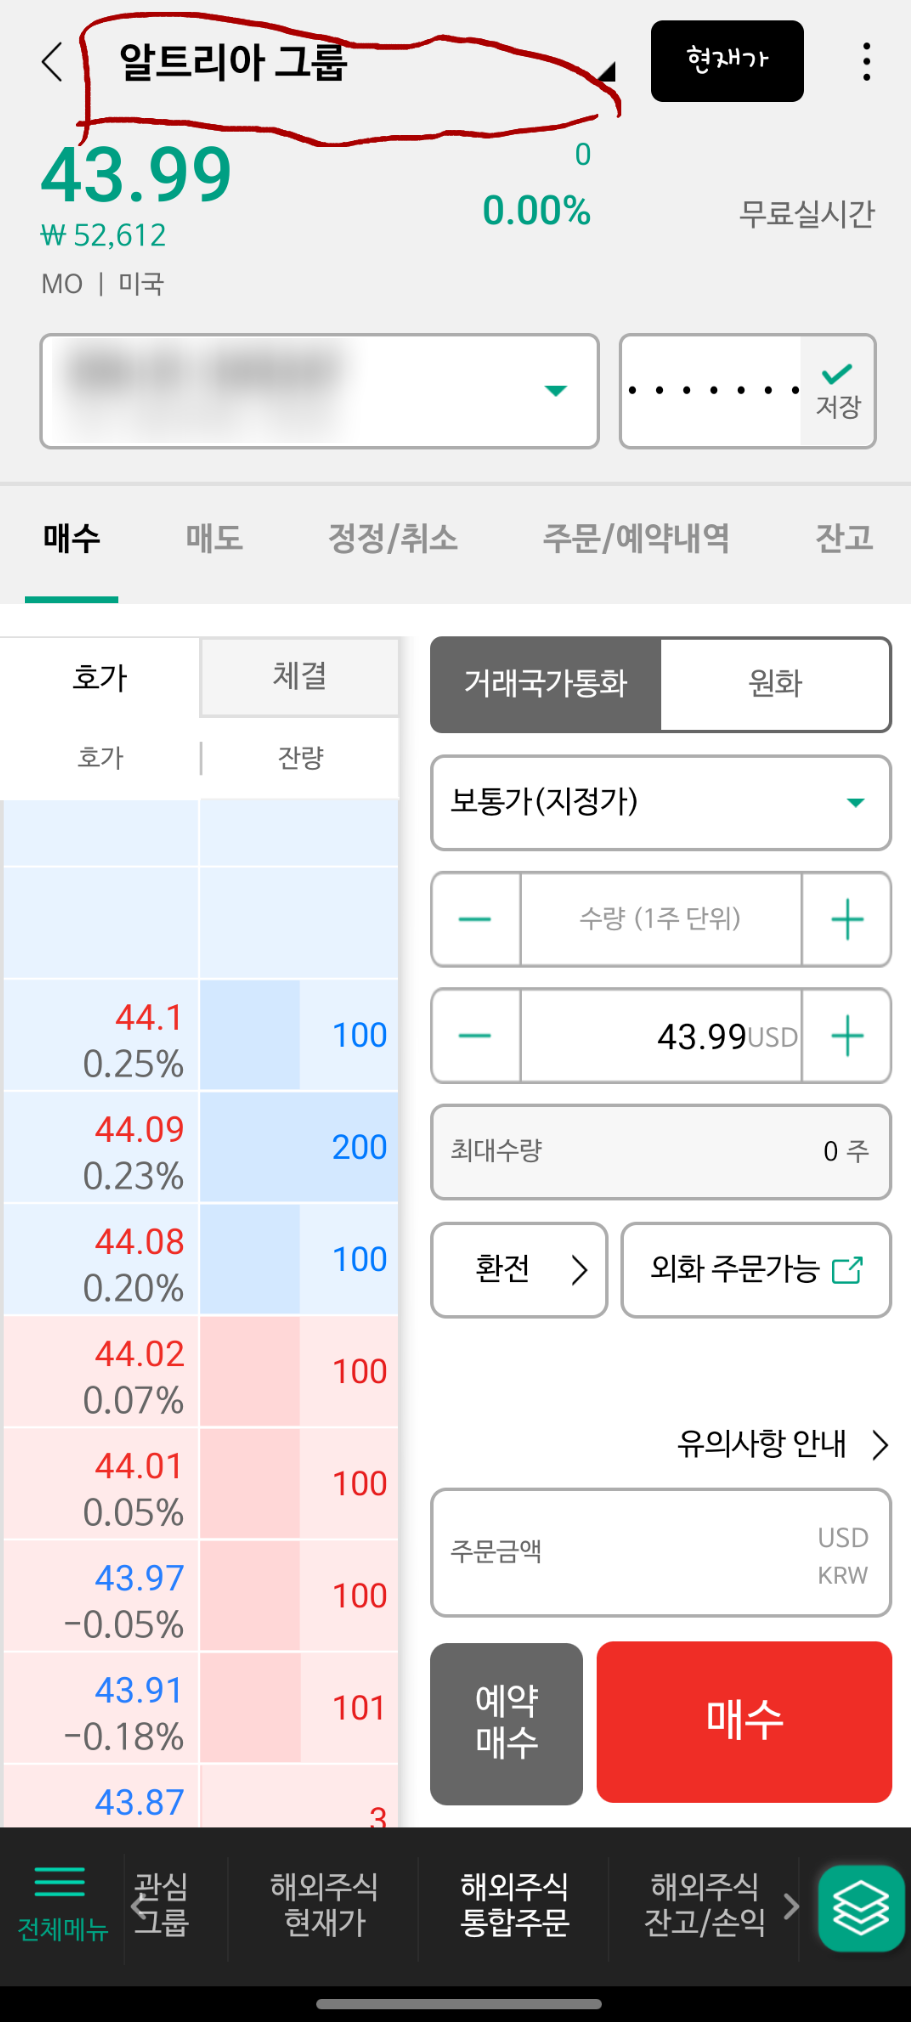Image resolution: width=911 pixels, height=2022 pixels.
Task: Decrease quantity with the minus button
Action: click(x=475, y=919)
